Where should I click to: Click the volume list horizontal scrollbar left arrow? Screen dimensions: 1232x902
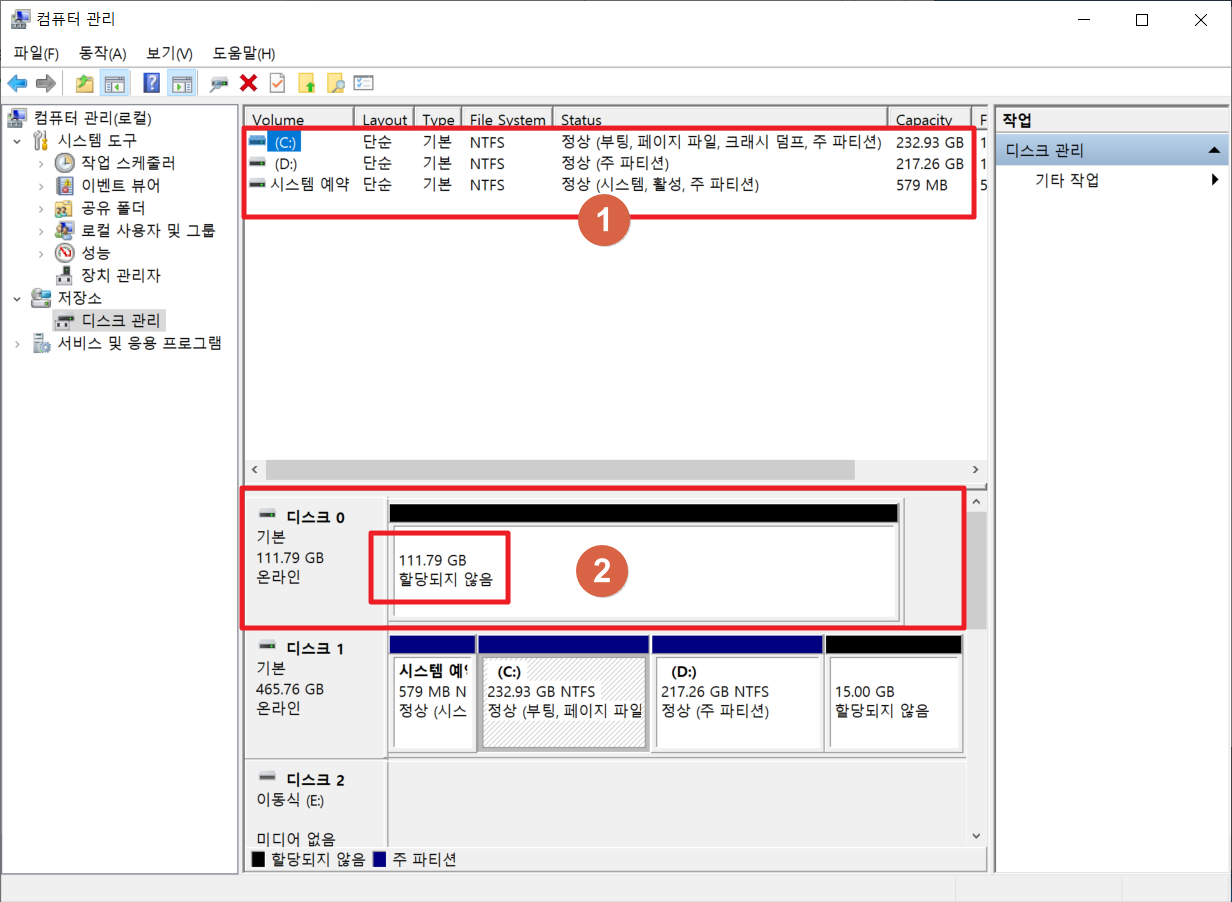(254, 469)
